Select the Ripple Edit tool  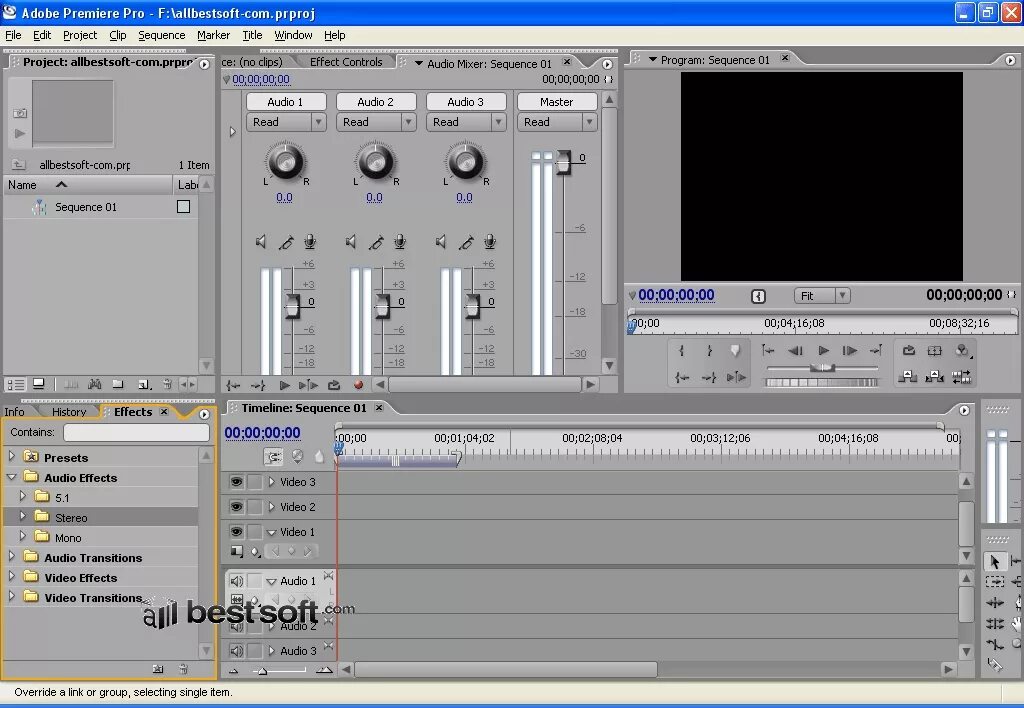click(995, 603)
